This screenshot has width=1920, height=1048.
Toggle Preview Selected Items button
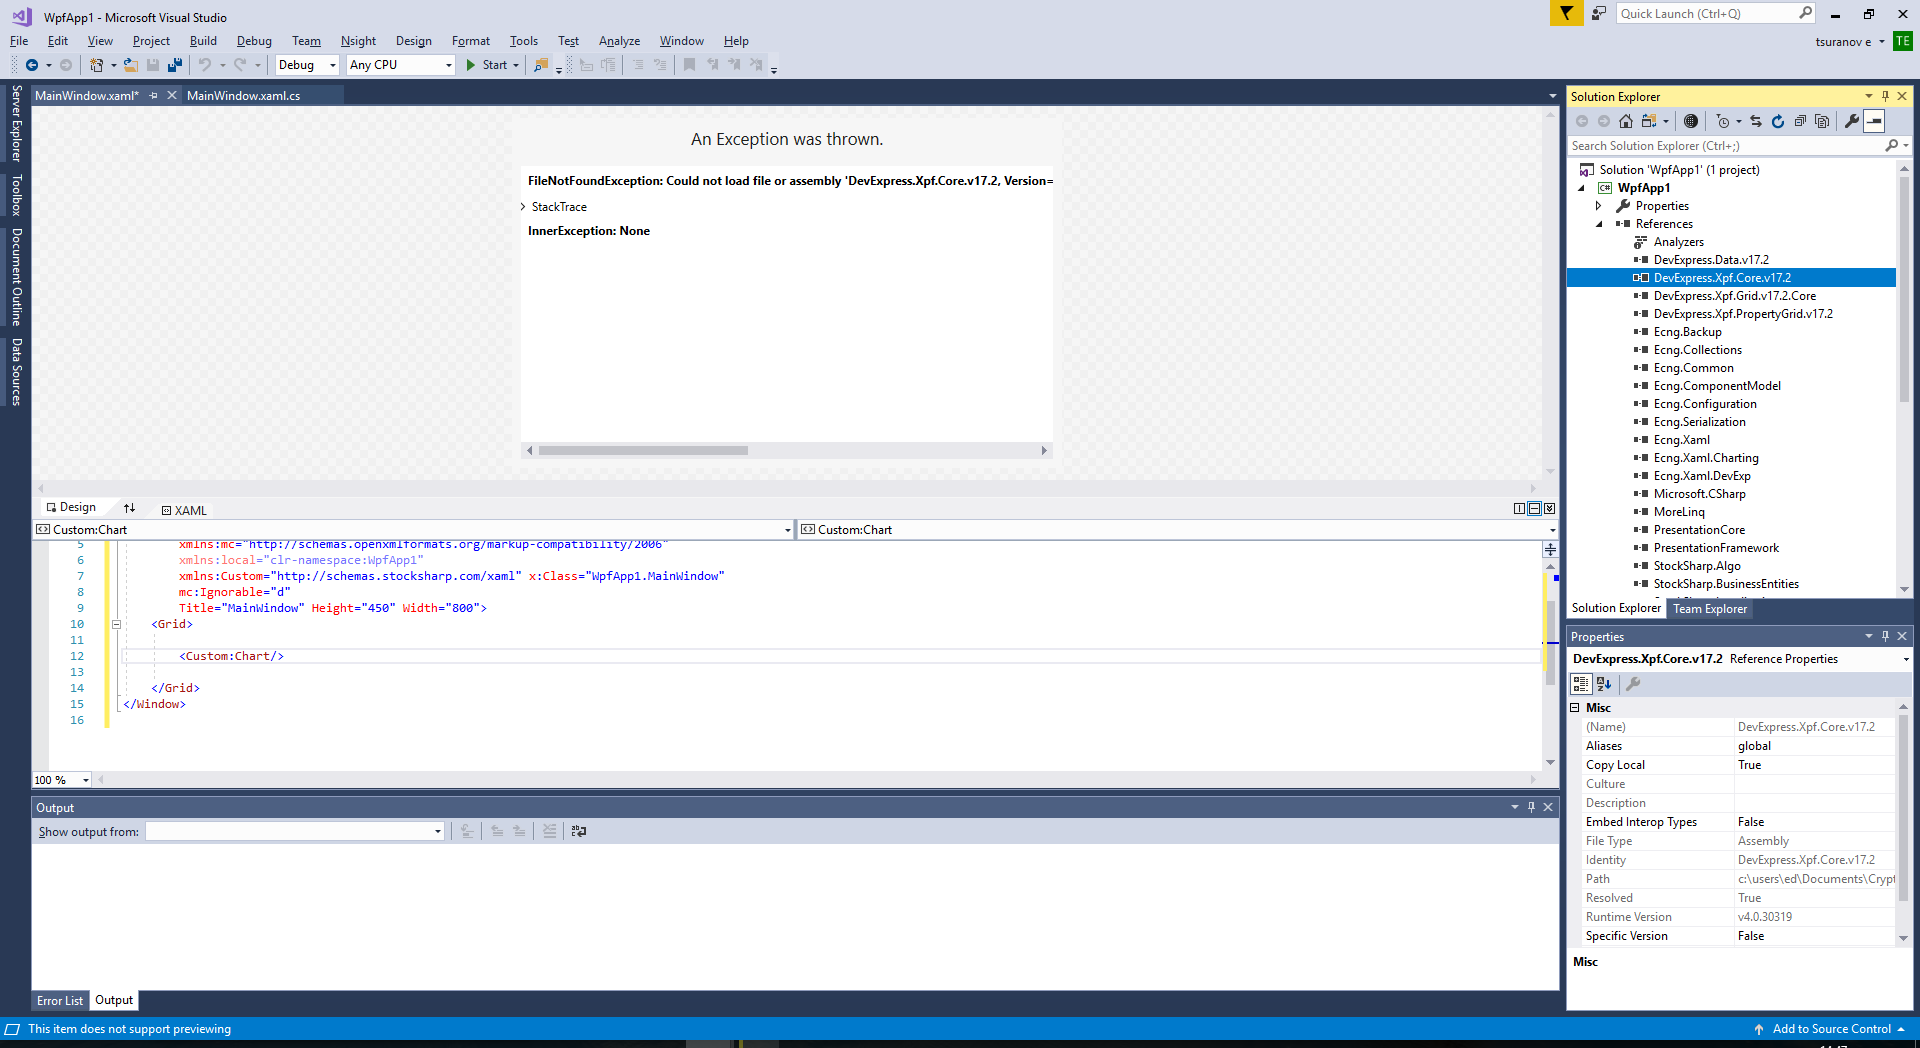[1875, 121]
